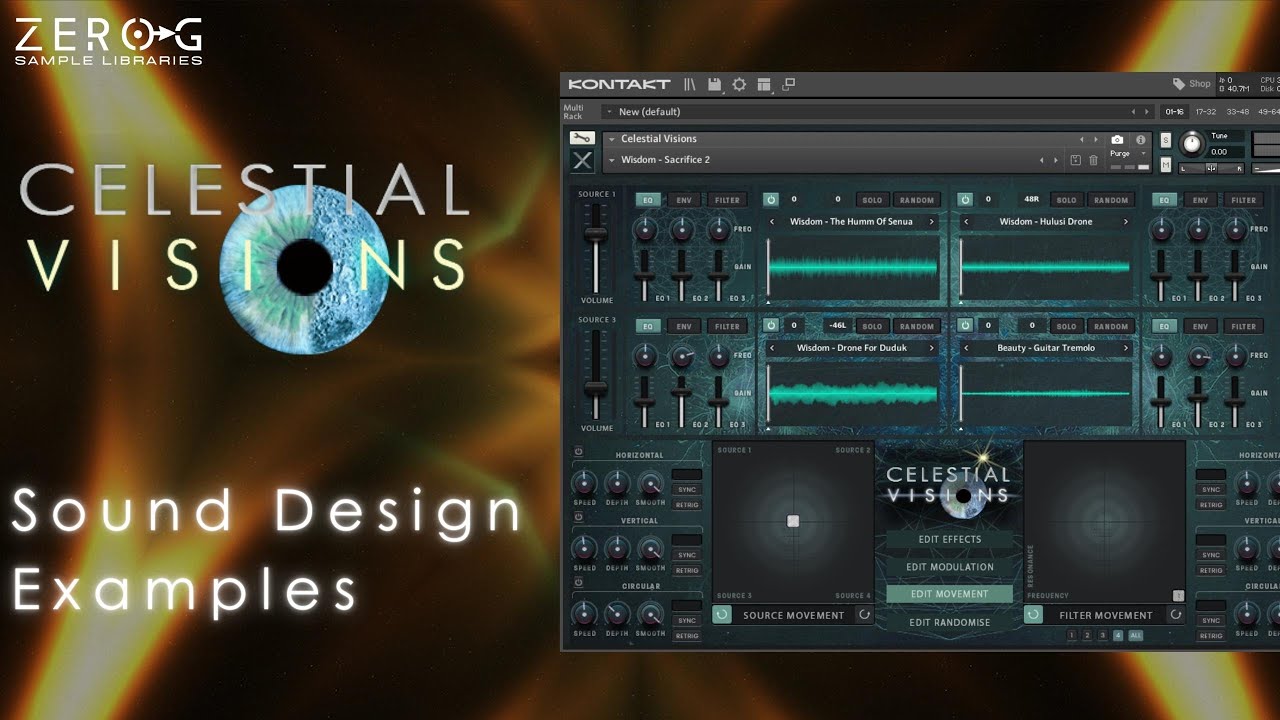Randomize the Hulusi Drone source with RANDOM
Screen dimensions: 1280x720
1110,200
